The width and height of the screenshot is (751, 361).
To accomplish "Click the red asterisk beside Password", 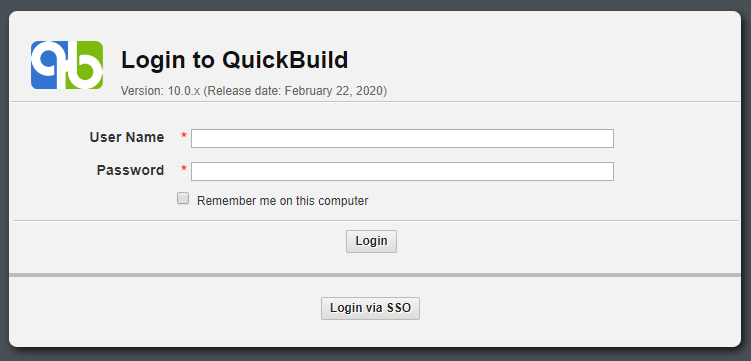I will [x=184, y=169].
